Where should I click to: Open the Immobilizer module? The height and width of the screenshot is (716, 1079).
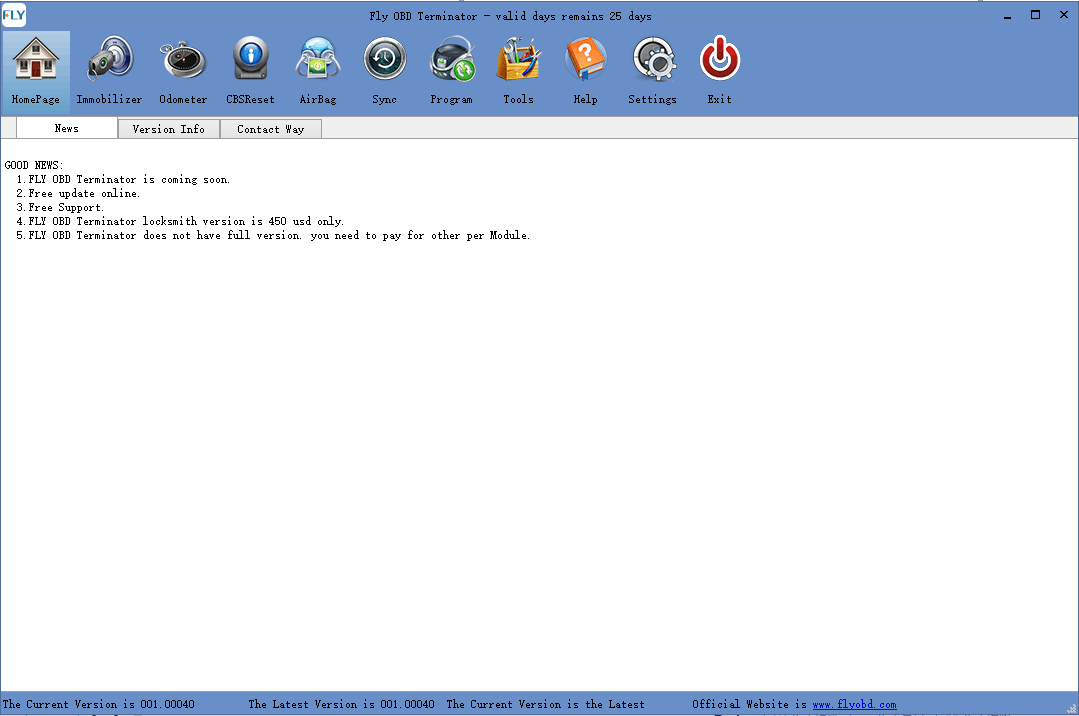109,70
